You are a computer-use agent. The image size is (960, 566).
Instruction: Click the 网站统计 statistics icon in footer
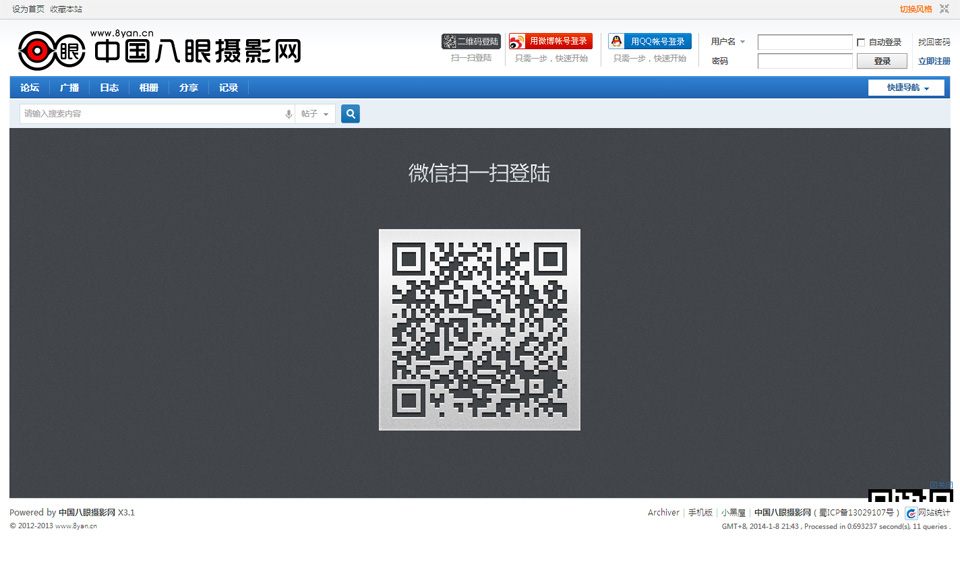pyautogui.click(x=911, y=513)
